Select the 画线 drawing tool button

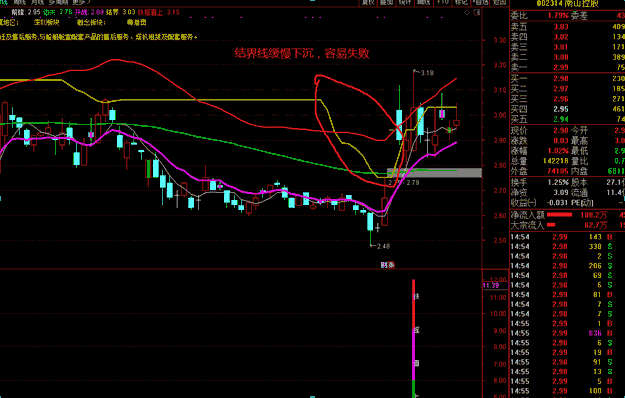(x=423, y=2)
